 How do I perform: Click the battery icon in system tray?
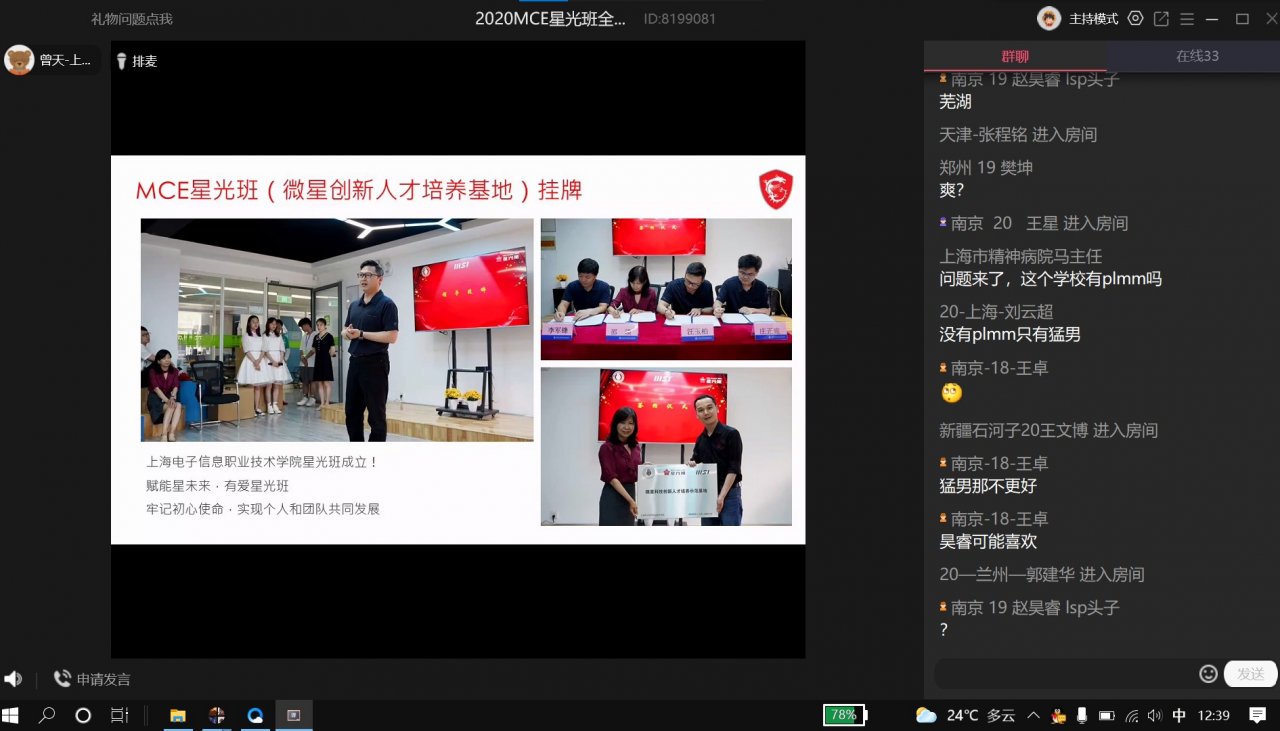click(x=1107, y=715)
